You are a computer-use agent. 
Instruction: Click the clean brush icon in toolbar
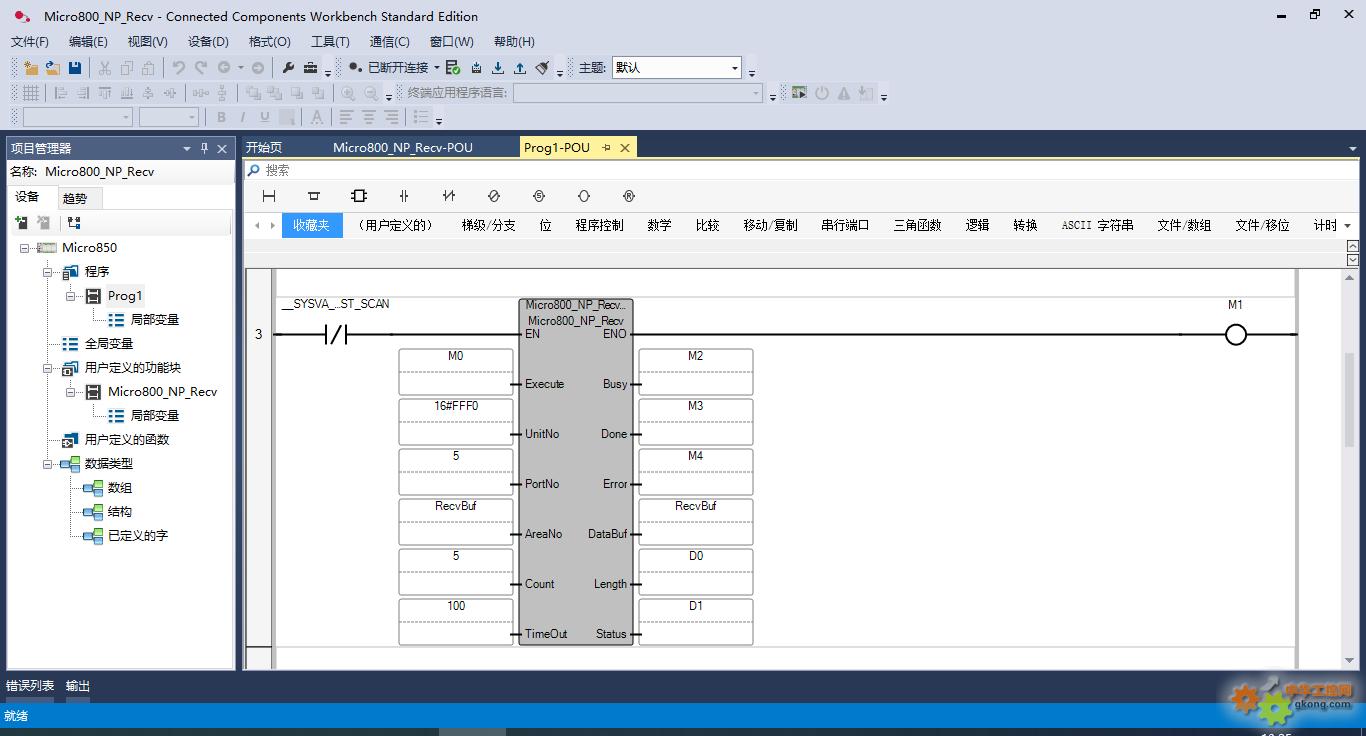542,68
